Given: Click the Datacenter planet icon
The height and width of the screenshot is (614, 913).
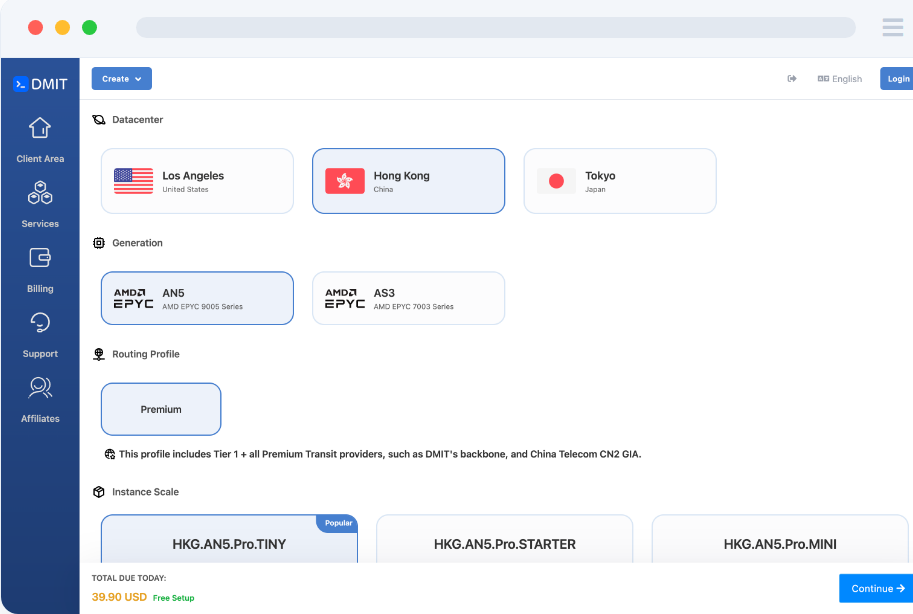Looking at the screenshot, I should coord(99,119).
